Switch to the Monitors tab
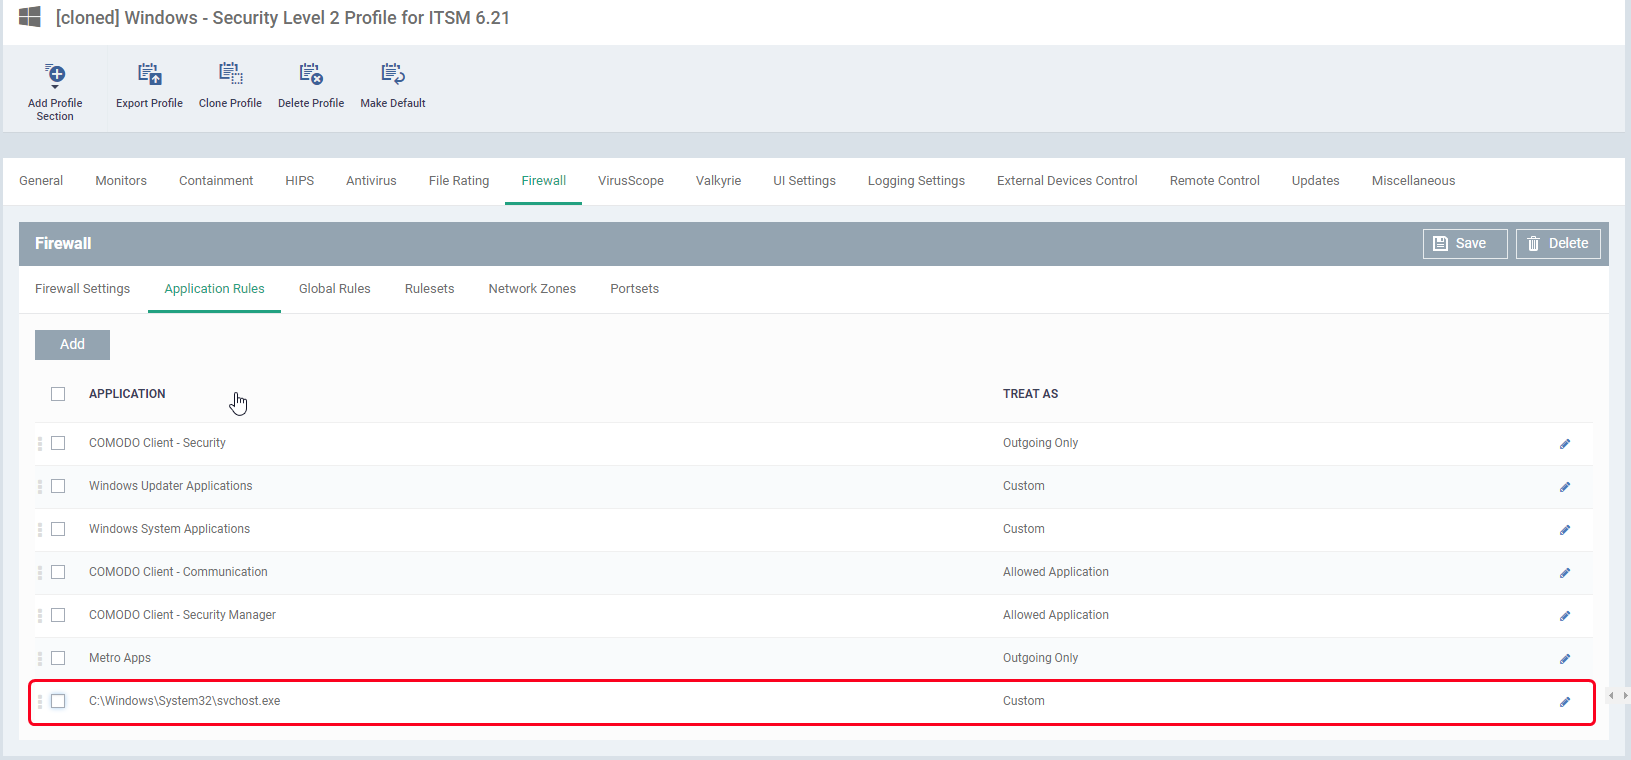This screenshot has height=760, width=1631. 121,181
